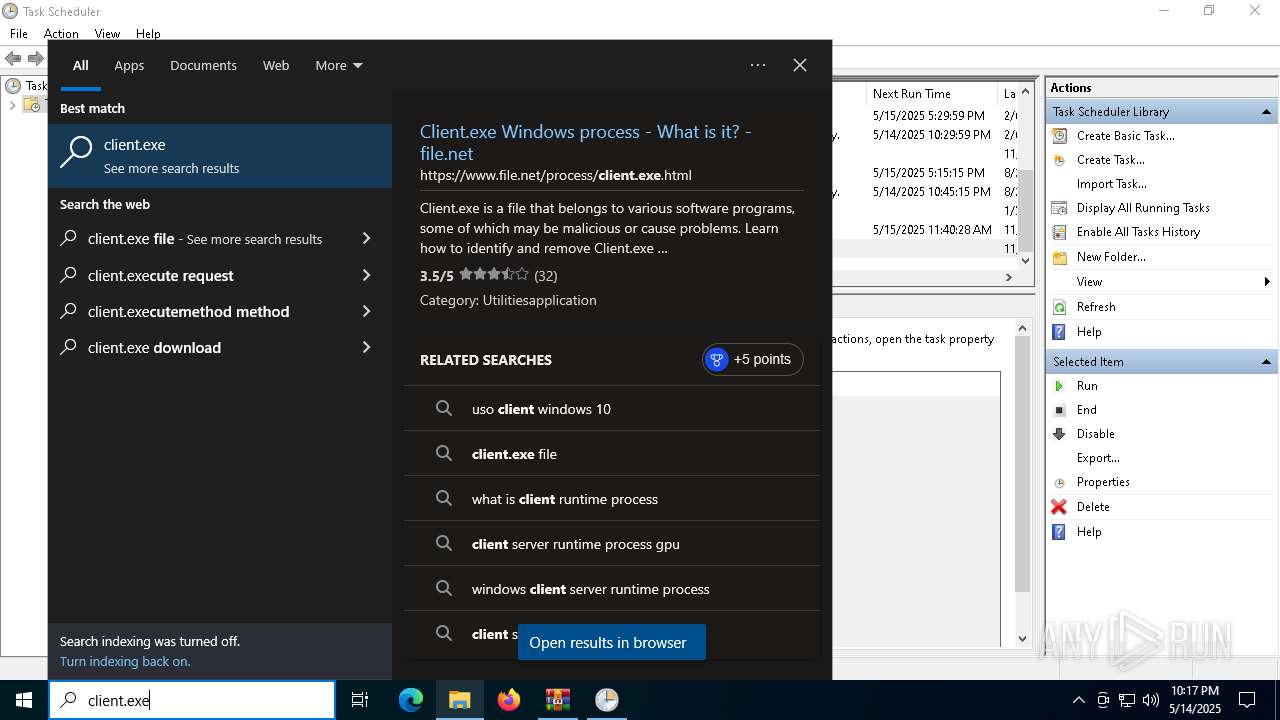Viewport: 1280px width, 720px height.
Task: Expand Task Scheduler Library tree node
Action: 12,105
